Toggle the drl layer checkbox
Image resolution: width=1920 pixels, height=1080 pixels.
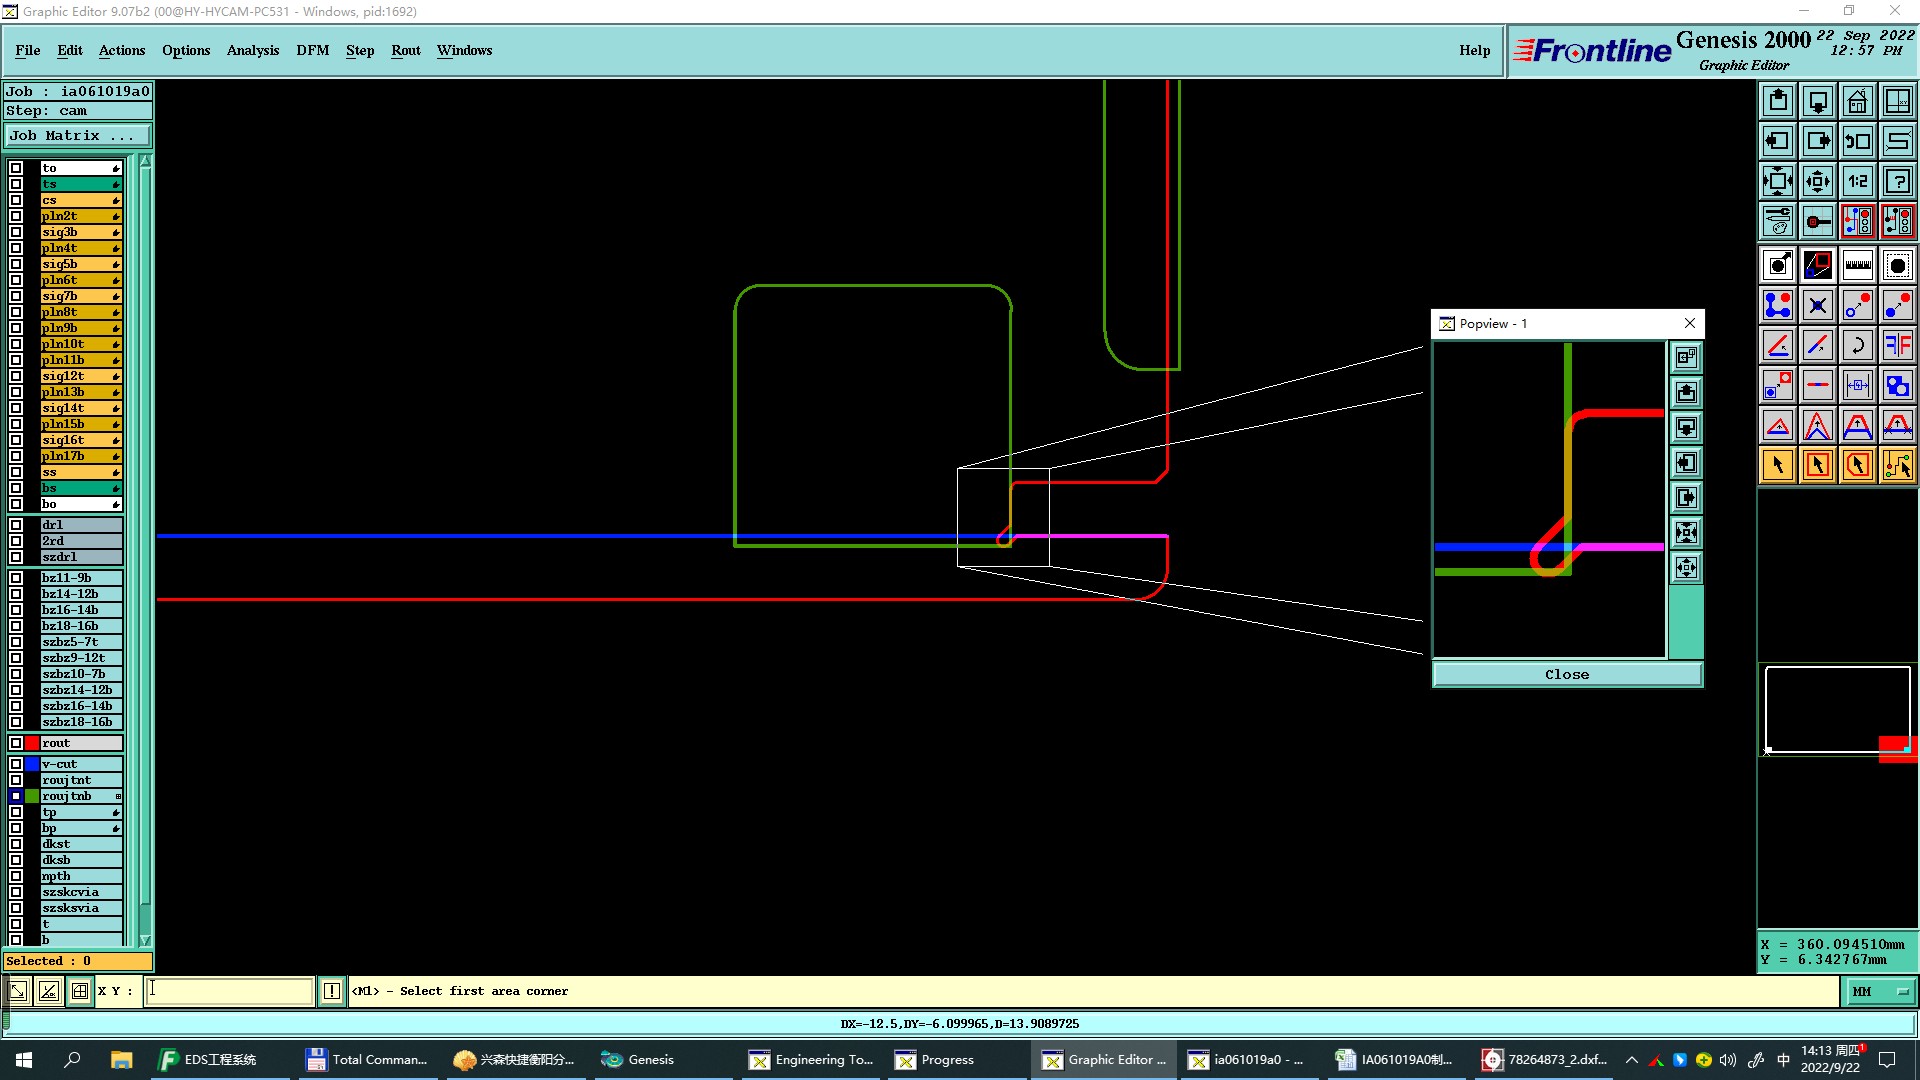(x=16, y=525)
